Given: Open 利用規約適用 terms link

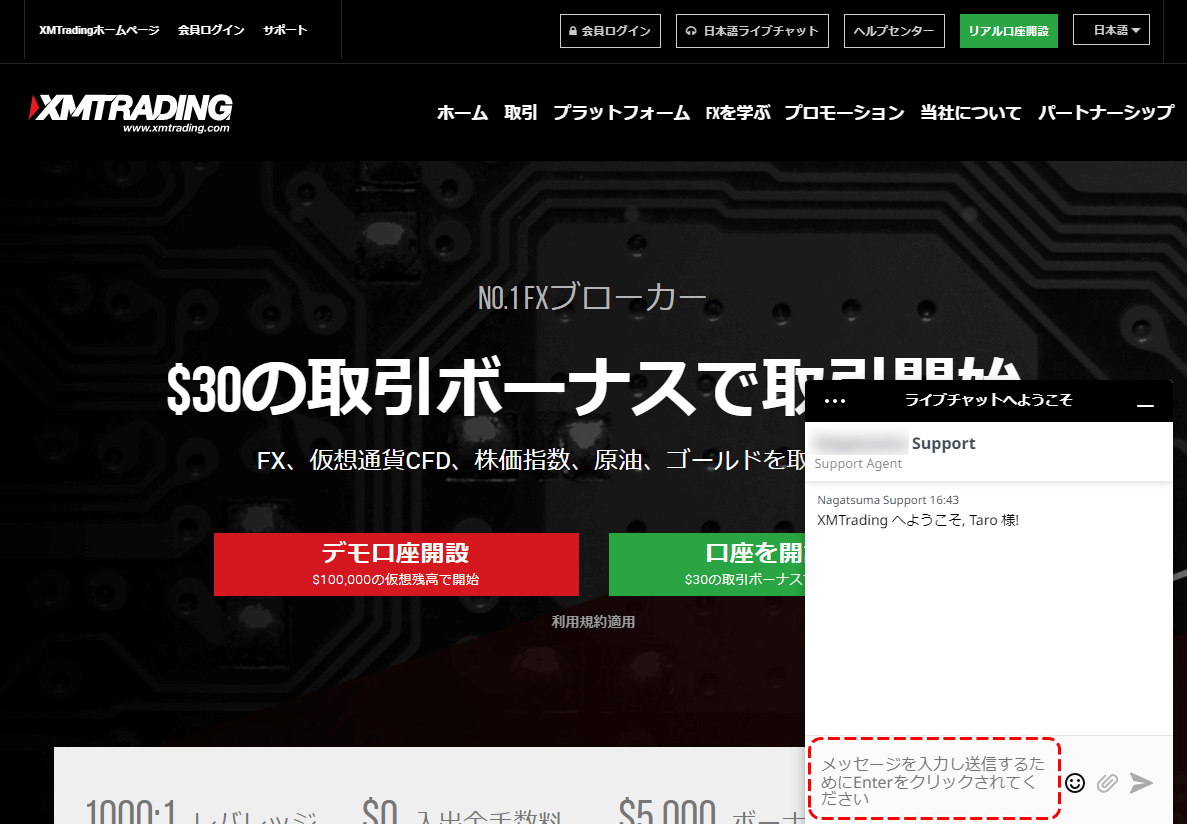Looking at the screenshot, I should pyautogui.click(x=594, y=622).
